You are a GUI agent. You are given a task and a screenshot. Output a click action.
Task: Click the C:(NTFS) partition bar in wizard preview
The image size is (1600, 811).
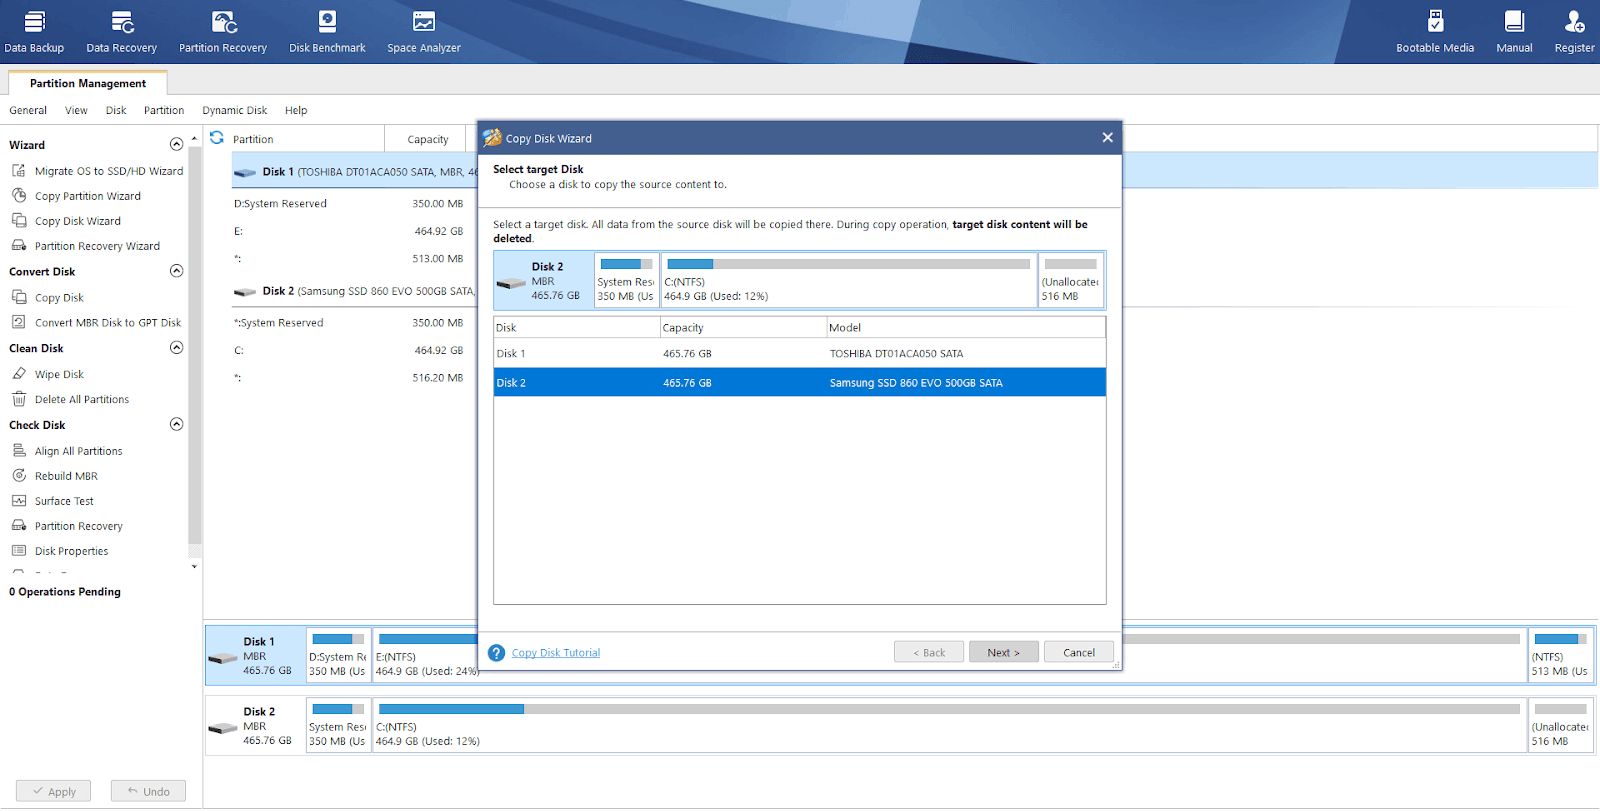848,280
